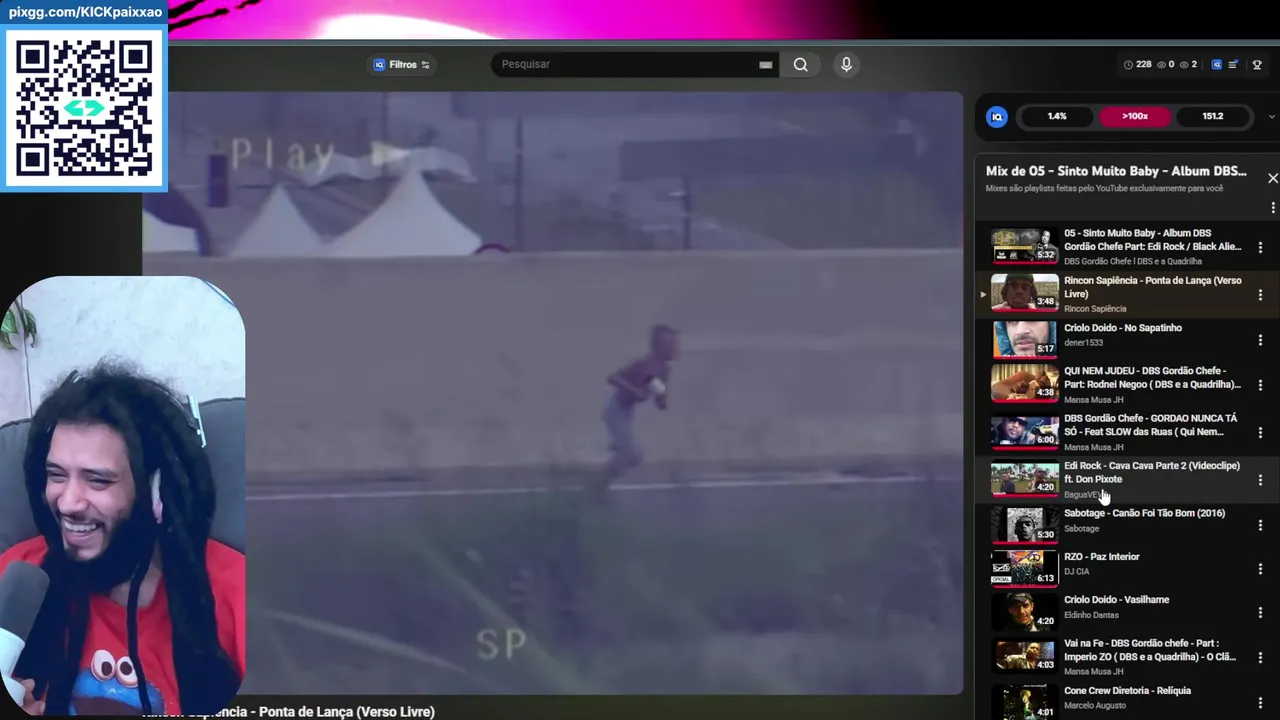1280x720 pixels.
Task: Play 05 - Sinto Muito Baby thumbnail
Action: [1024, 246]
